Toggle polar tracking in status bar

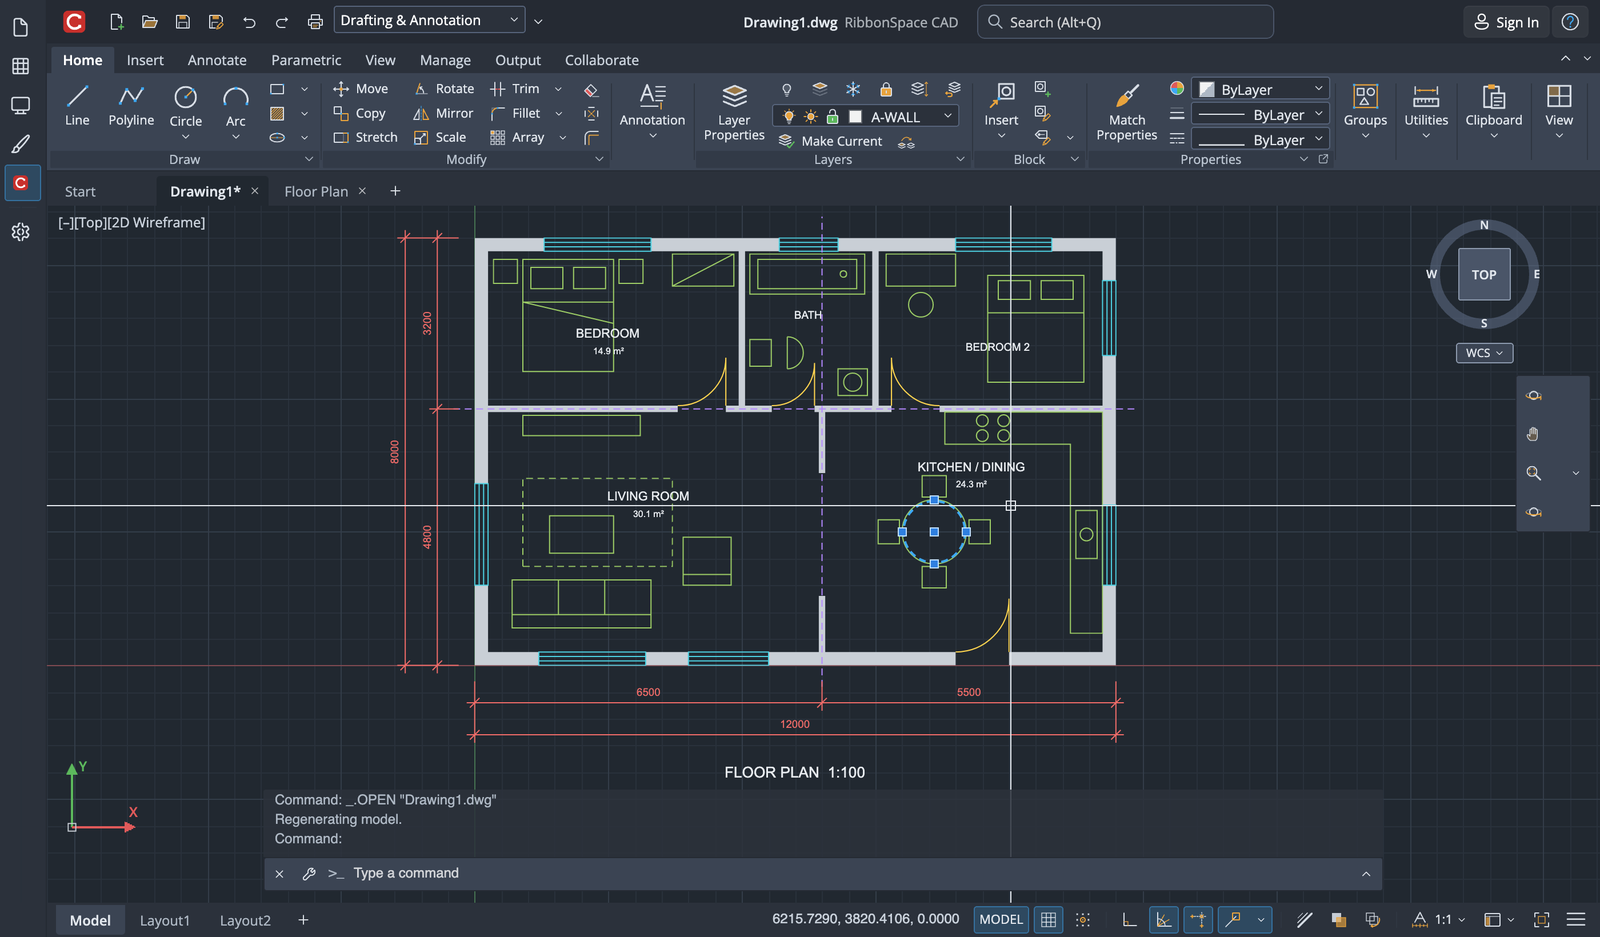tap(1164, 920)
